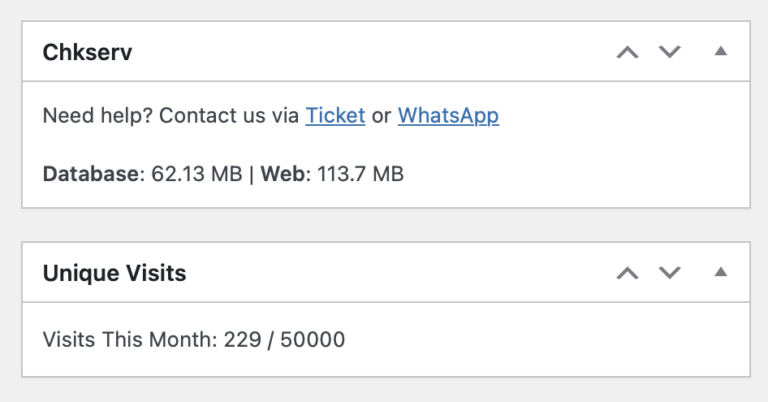
Task: Click the Visits This Month label
Action: coord(129,339)
